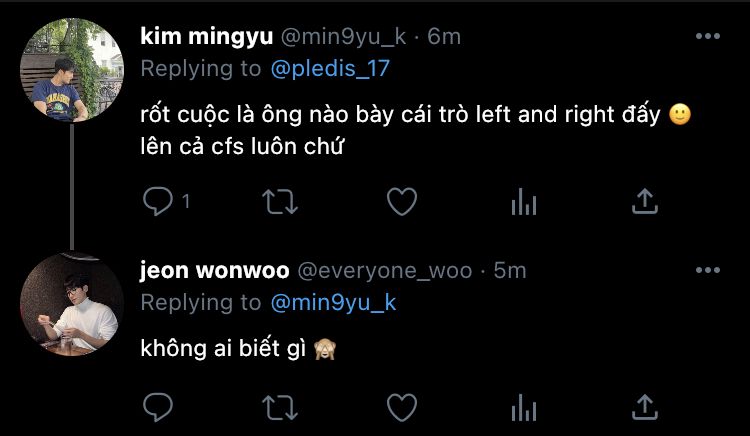Like jeon wonwoo's tweet
The width and height of the screenshot is (750, 436).
(x=402, y=407)
